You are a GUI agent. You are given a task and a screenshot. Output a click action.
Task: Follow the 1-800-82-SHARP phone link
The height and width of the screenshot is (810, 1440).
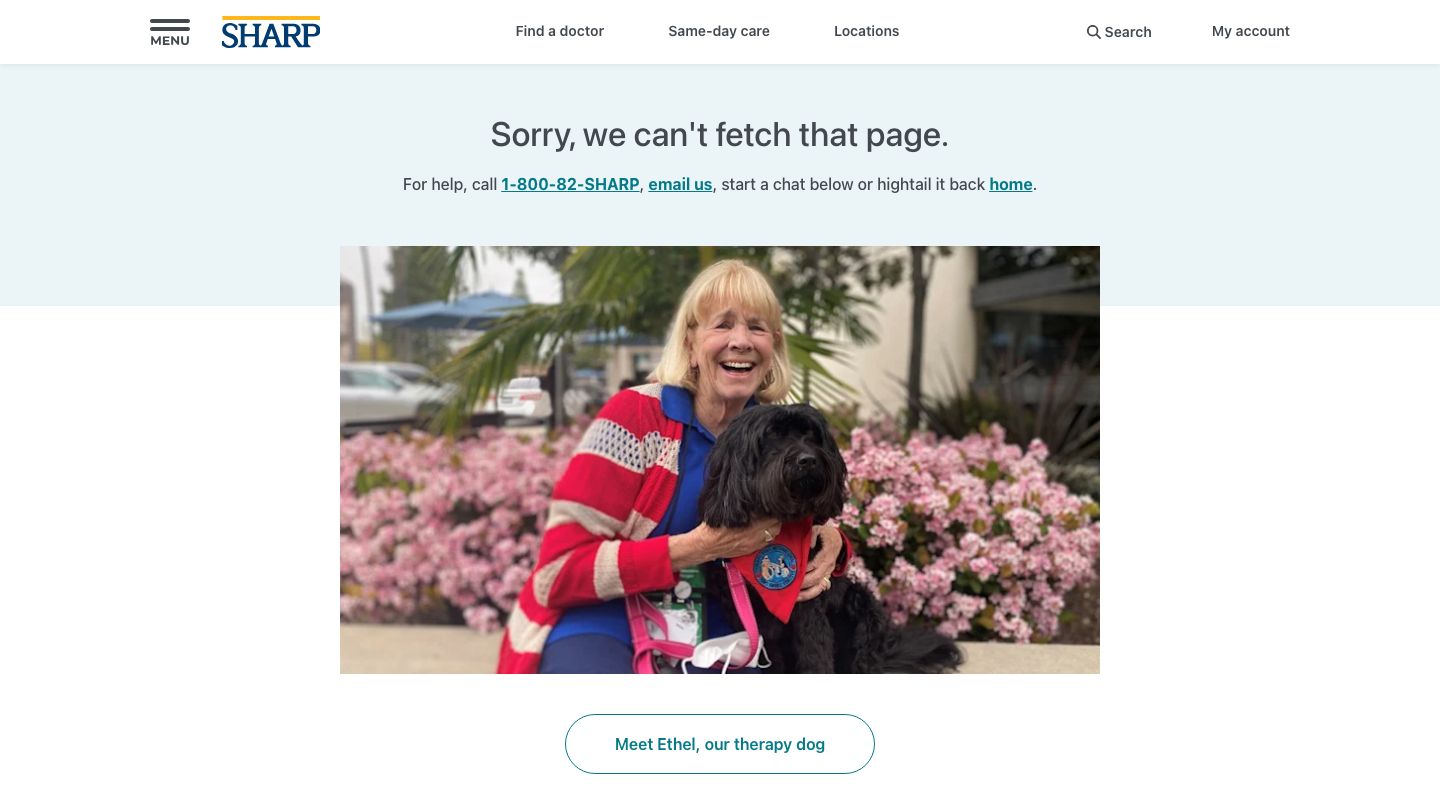coord(570,184)
